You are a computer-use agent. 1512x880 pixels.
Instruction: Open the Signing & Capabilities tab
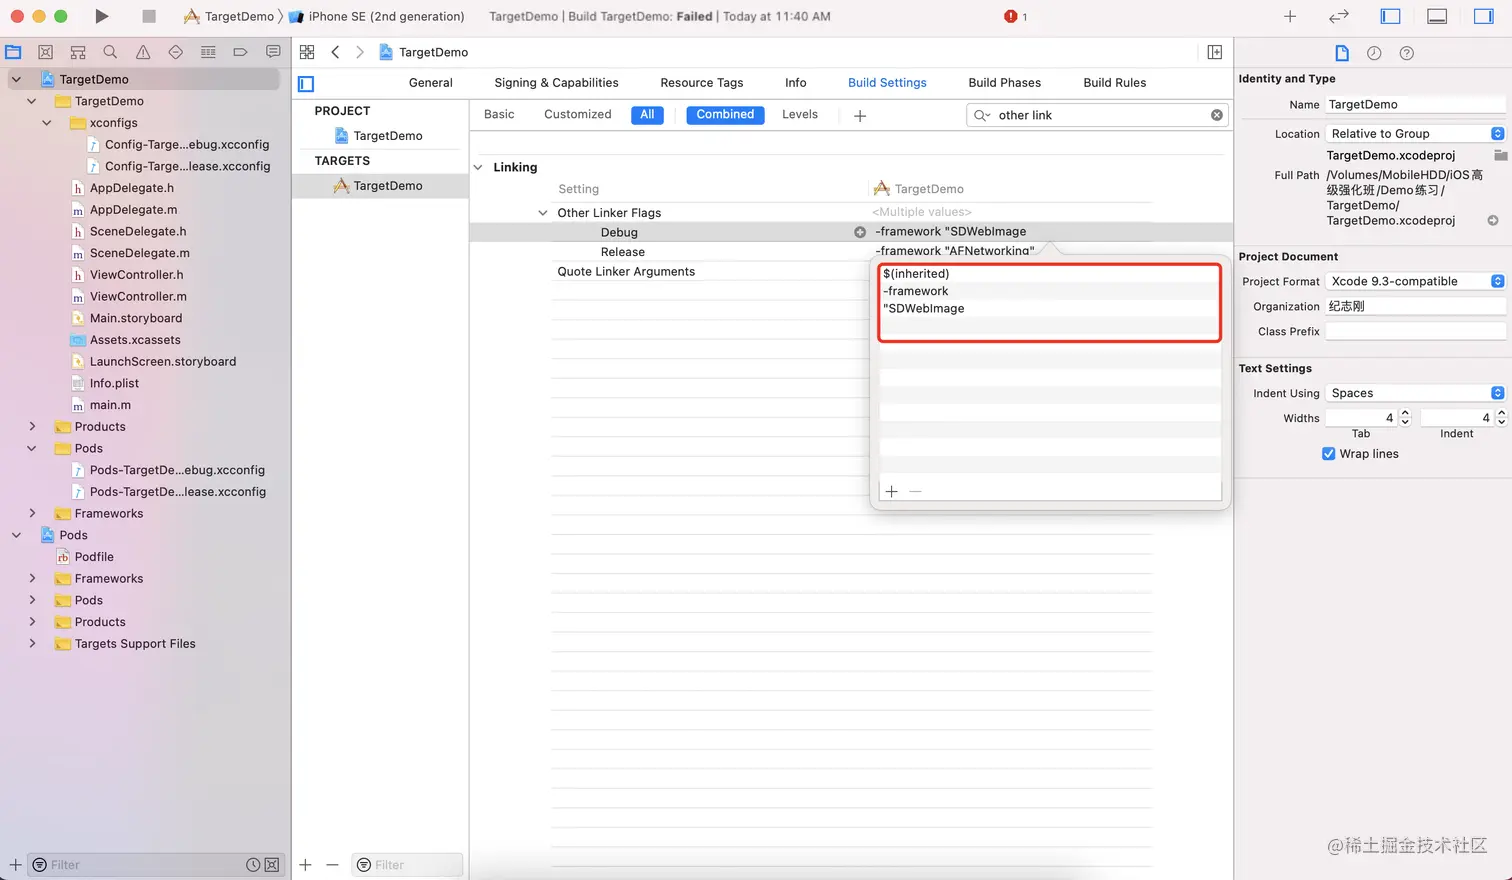click(x=556, y=83)
